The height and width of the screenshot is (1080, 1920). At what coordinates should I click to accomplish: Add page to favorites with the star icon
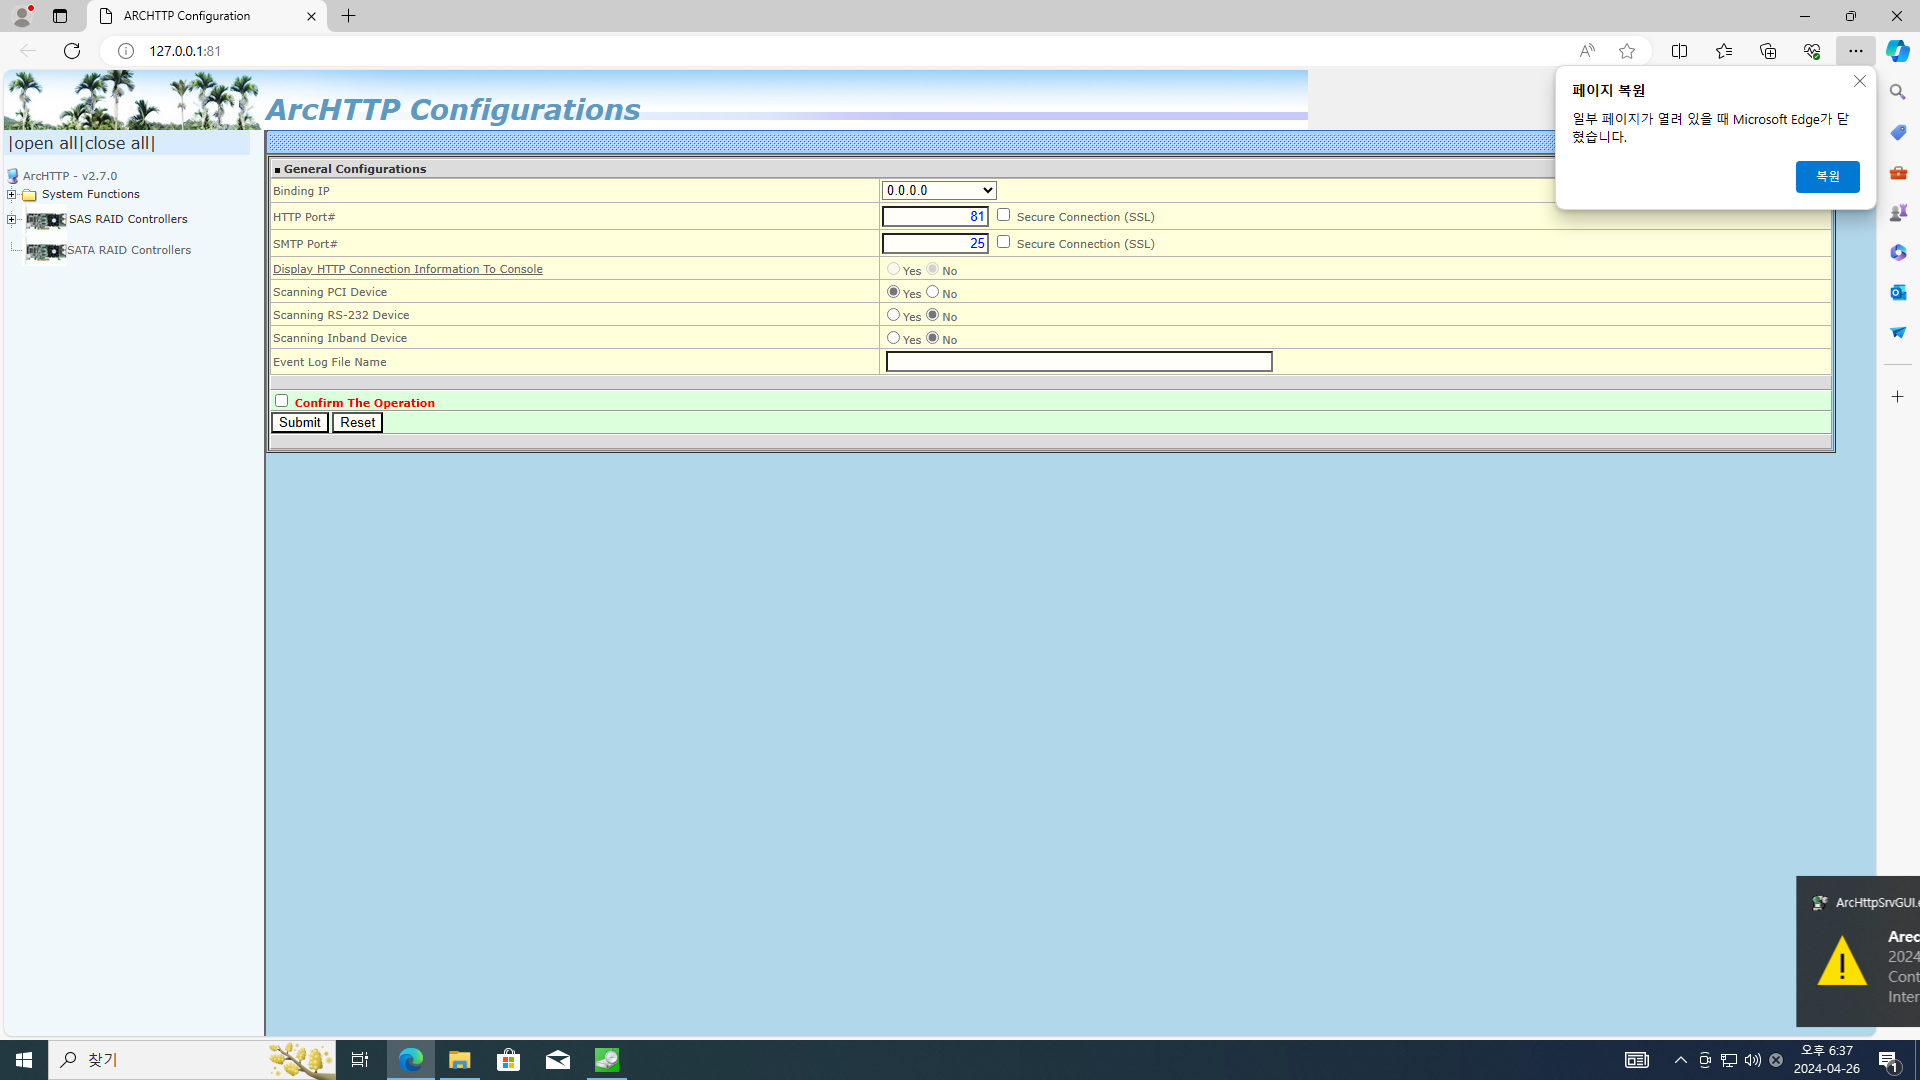pyautogui.click(x=1627, y=51)
